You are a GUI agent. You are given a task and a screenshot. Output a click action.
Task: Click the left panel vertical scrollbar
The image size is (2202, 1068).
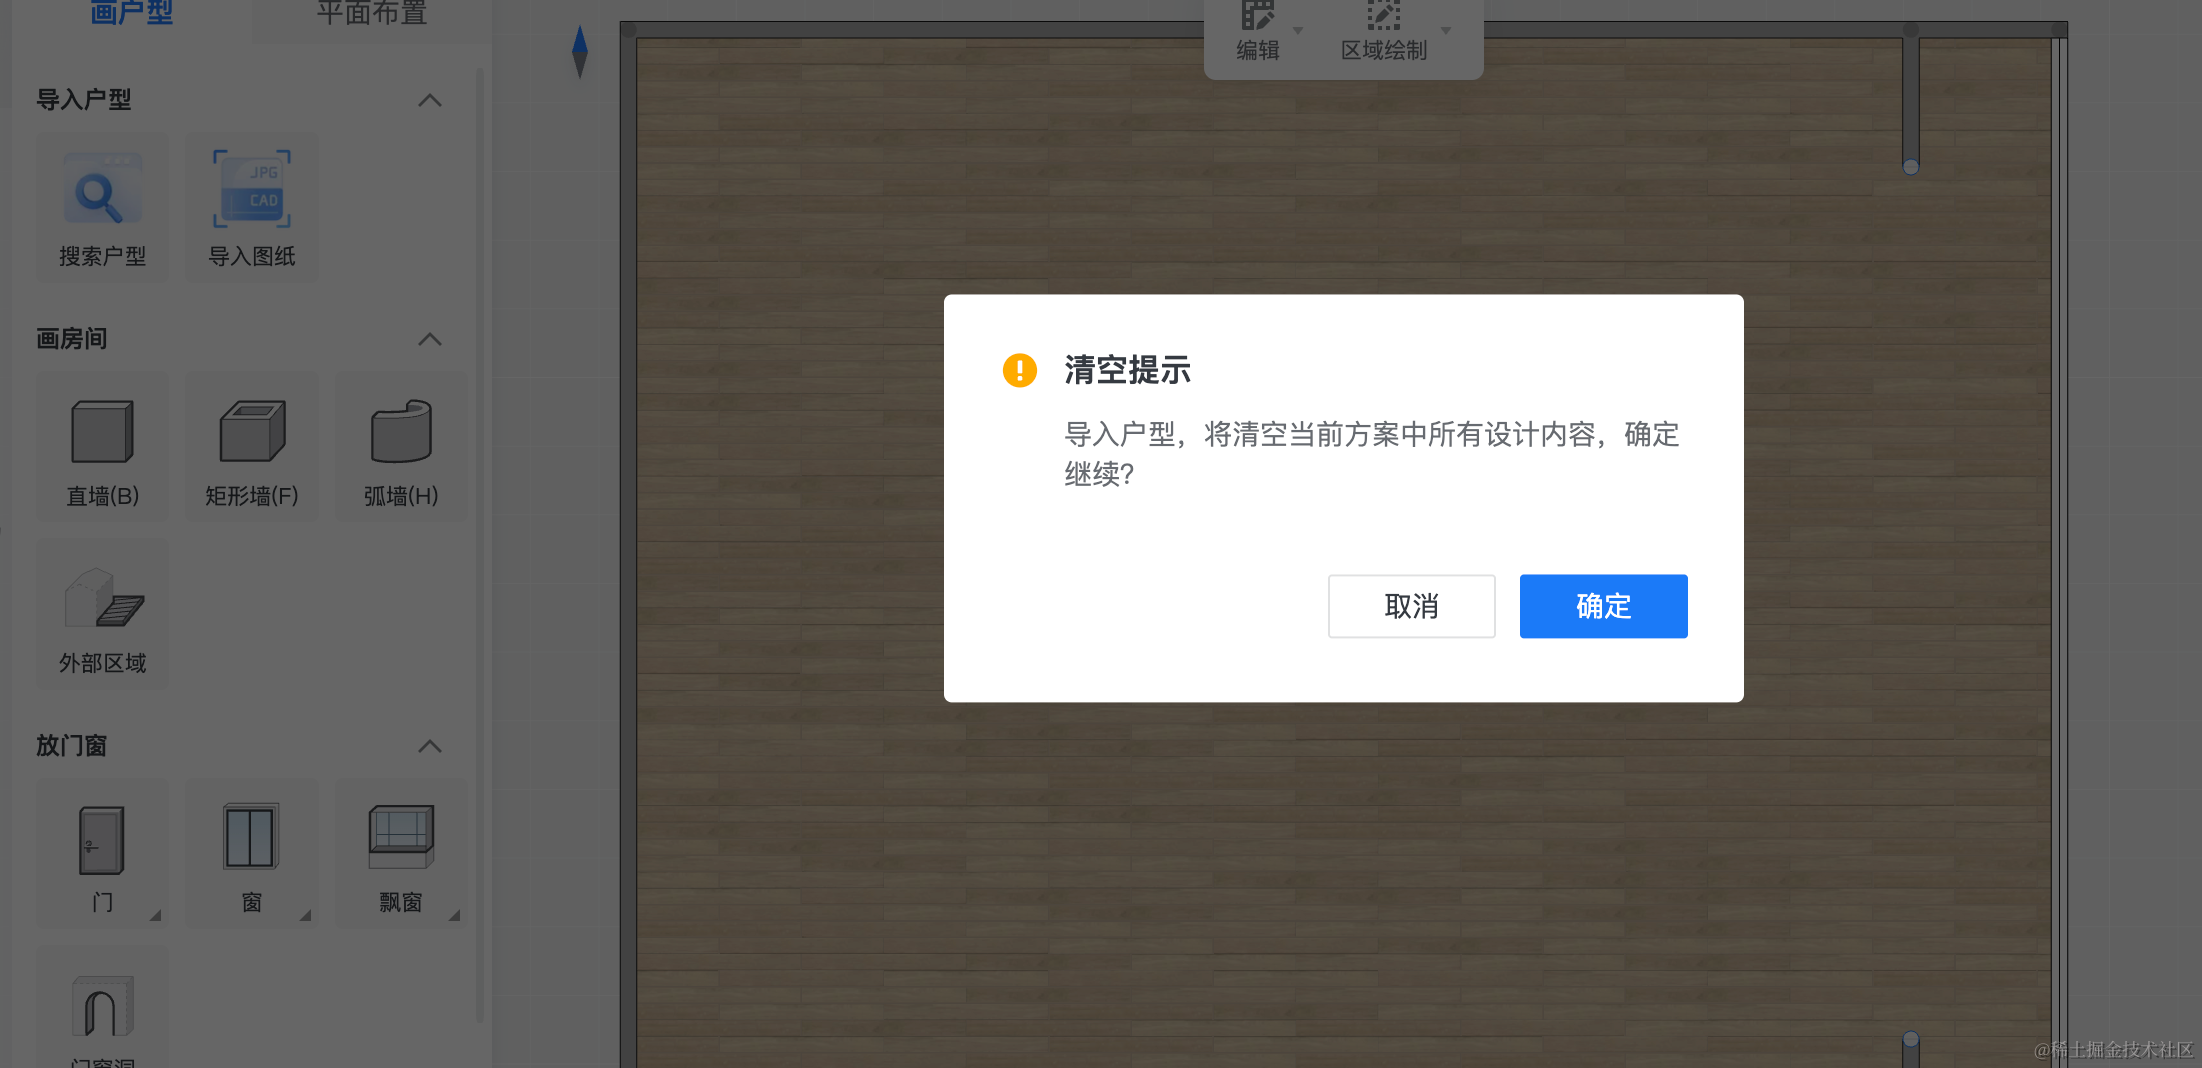point(480,545)
